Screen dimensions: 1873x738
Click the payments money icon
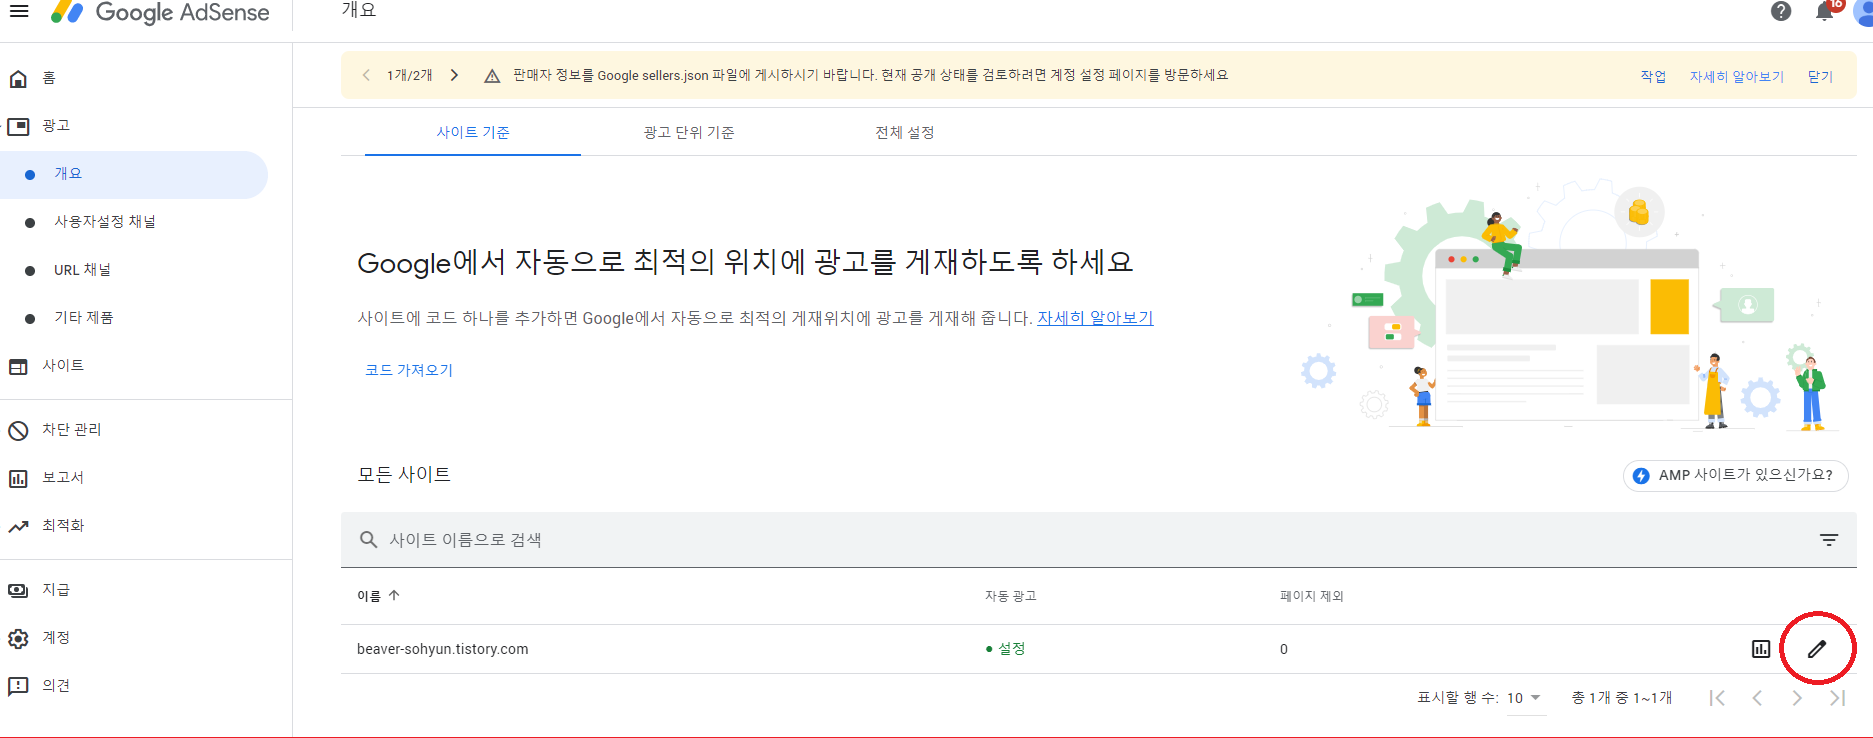pos(18,591)
